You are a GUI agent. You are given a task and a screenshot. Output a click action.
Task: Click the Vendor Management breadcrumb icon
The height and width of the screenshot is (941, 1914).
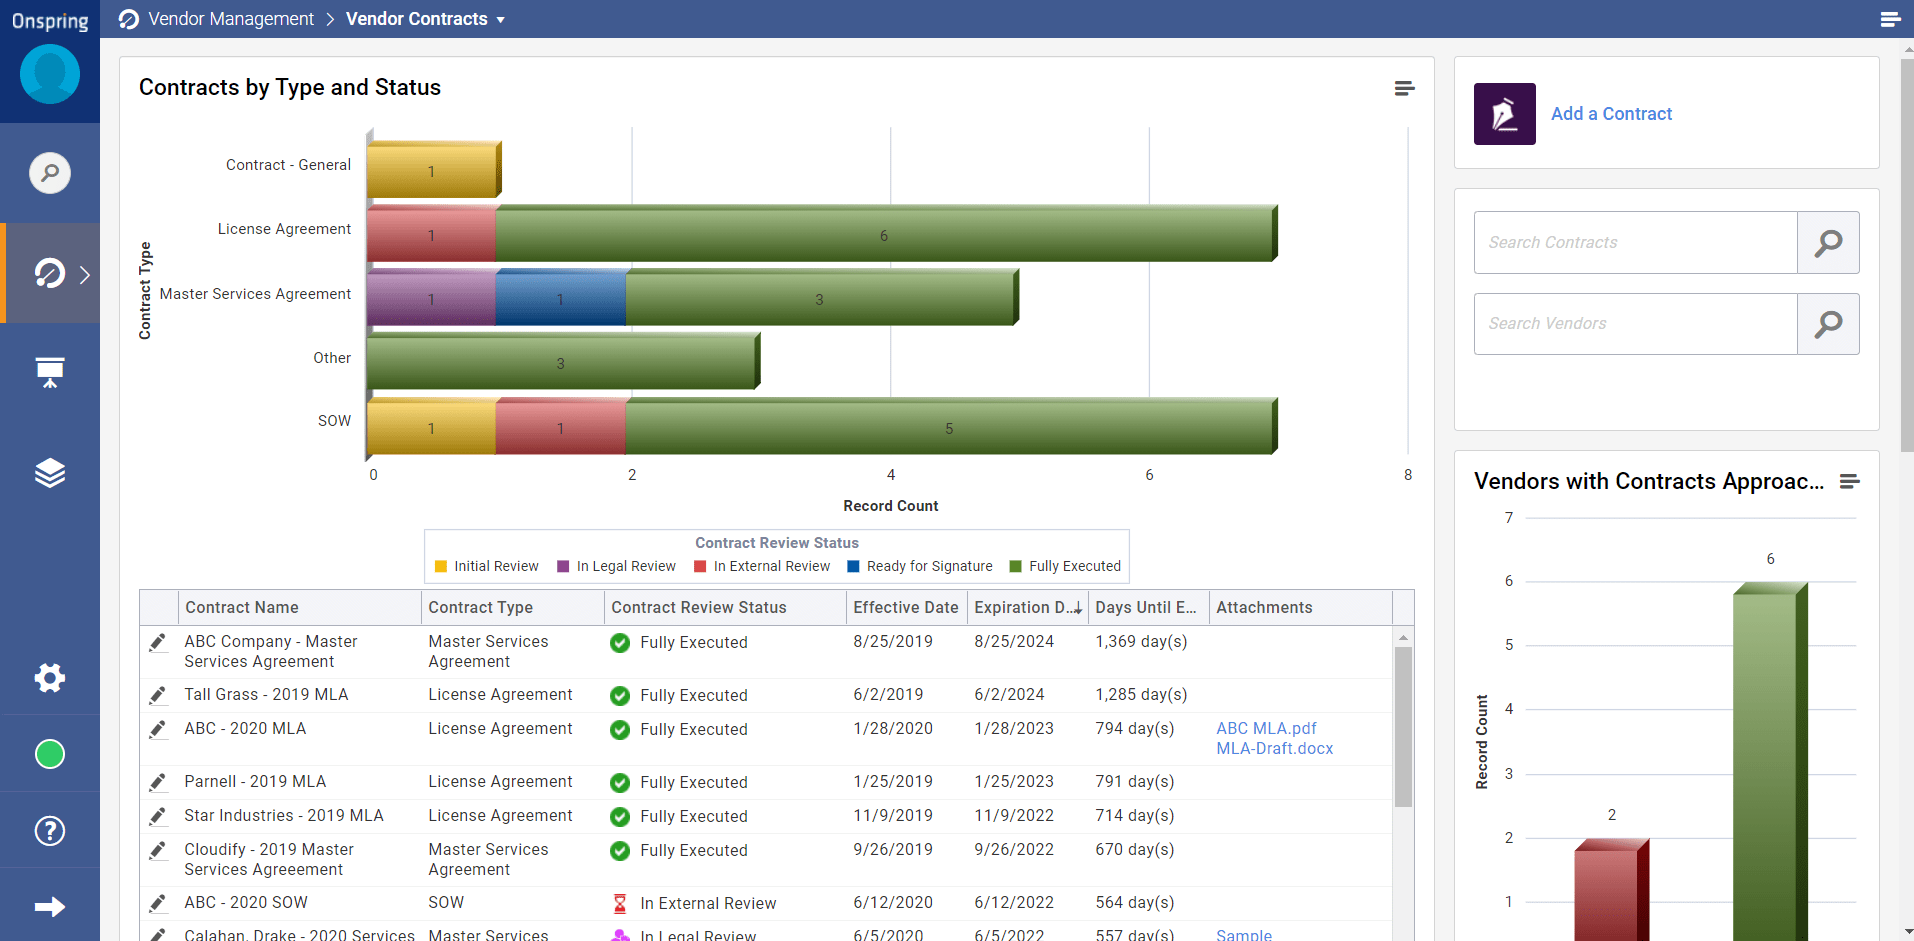pos(129,19)
